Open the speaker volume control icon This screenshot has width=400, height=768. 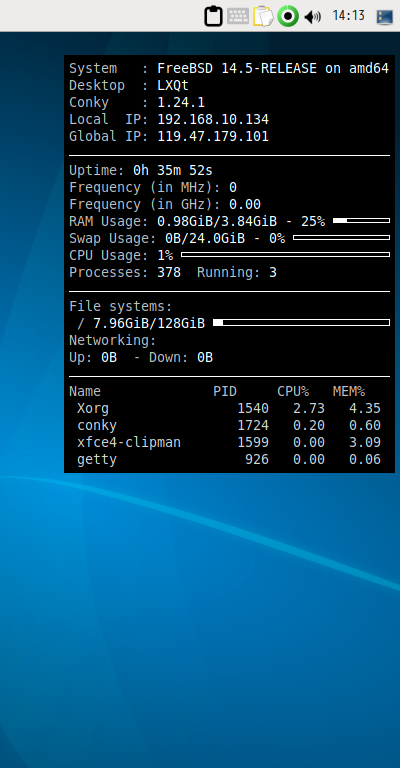[x=312, y=17]
